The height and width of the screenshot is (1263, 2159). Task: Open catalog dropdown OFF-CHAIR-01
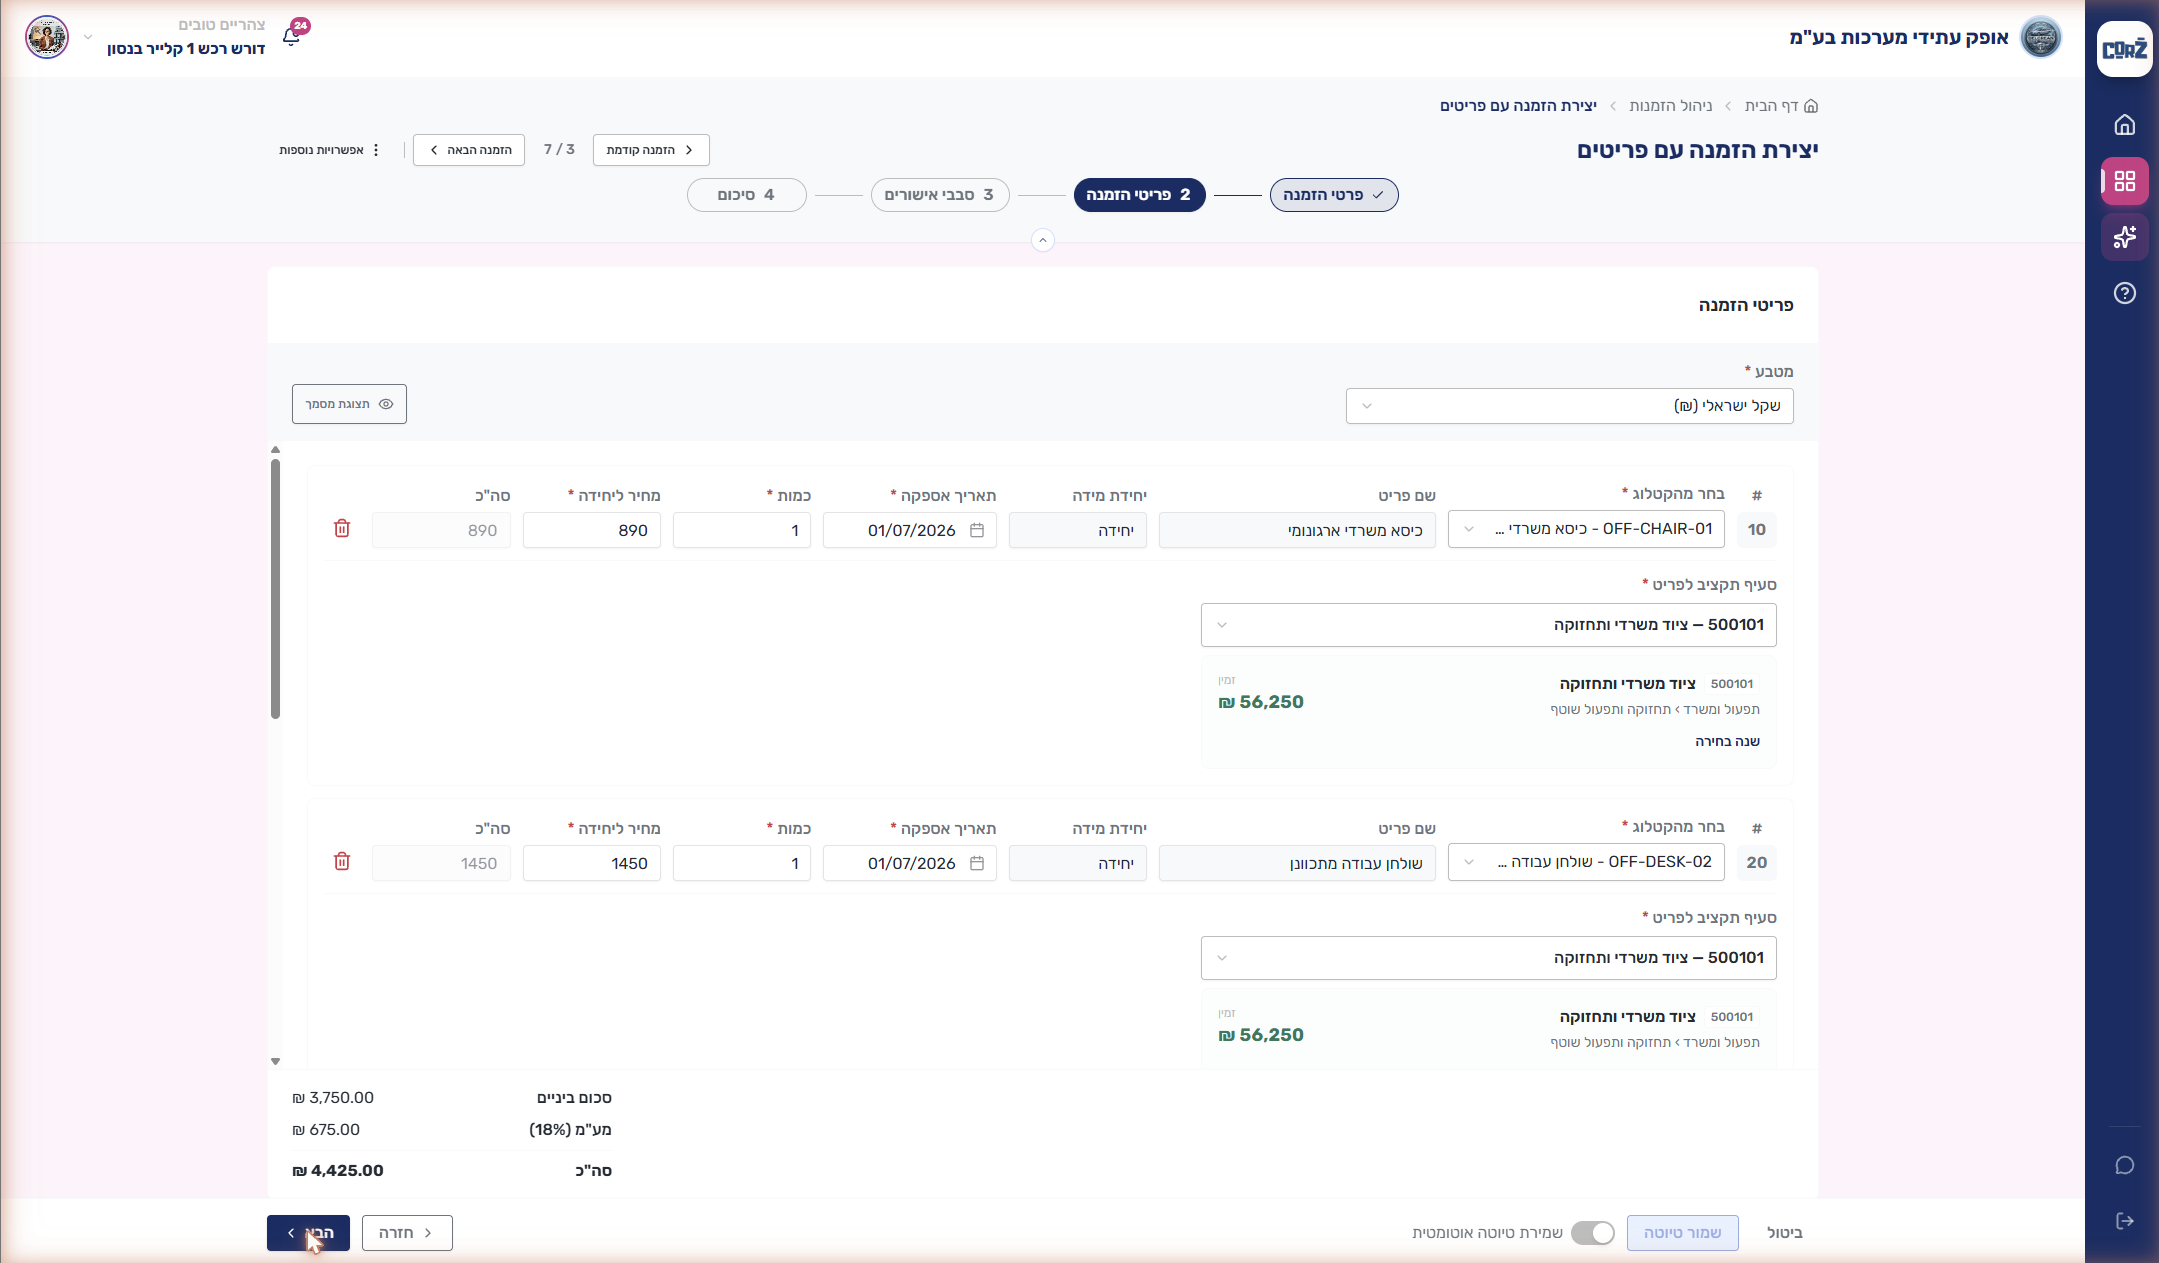[x=1586, y=529]
